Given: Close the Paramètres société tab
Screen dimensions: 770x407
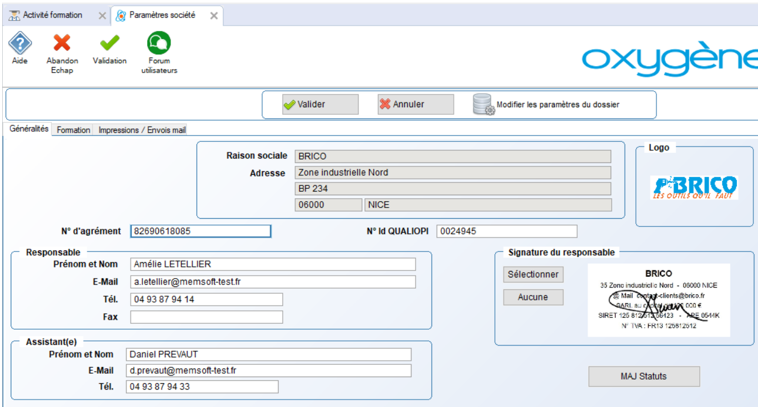Looking at the screenshot, I should coord(214,16).
